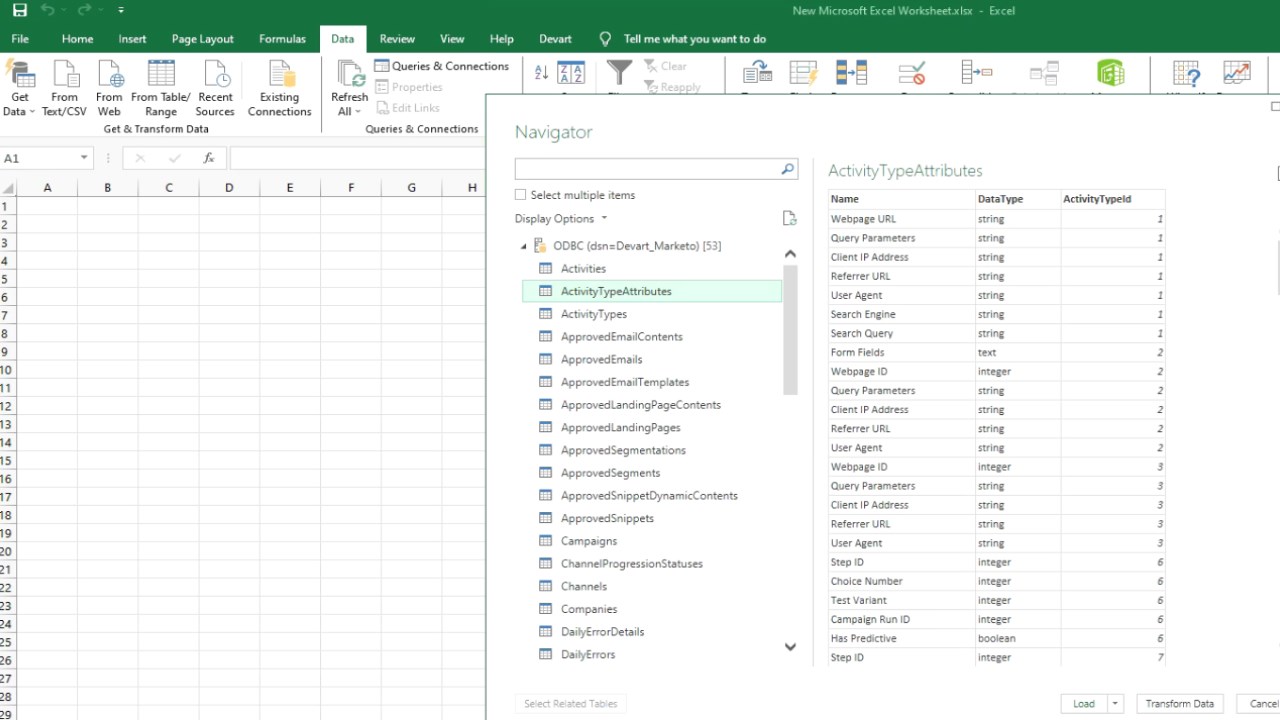The image size is (1280, 720).
Task: Open Existing Connections
Action: (x=280, y=88)
